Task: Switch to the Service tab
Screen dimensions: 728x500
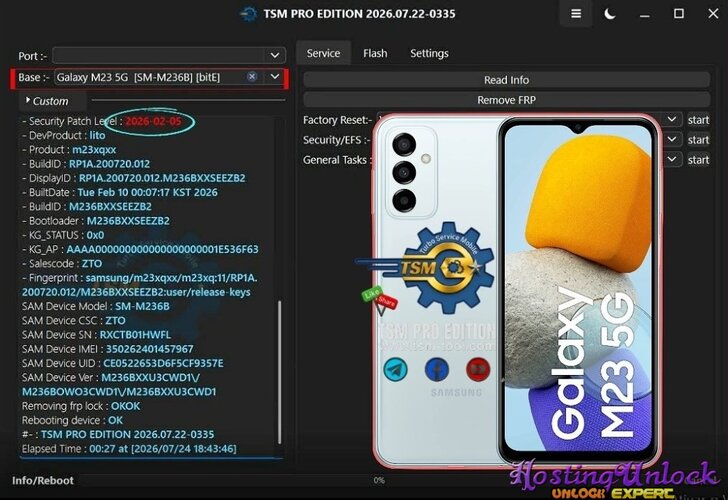Action: coord(323,53)
